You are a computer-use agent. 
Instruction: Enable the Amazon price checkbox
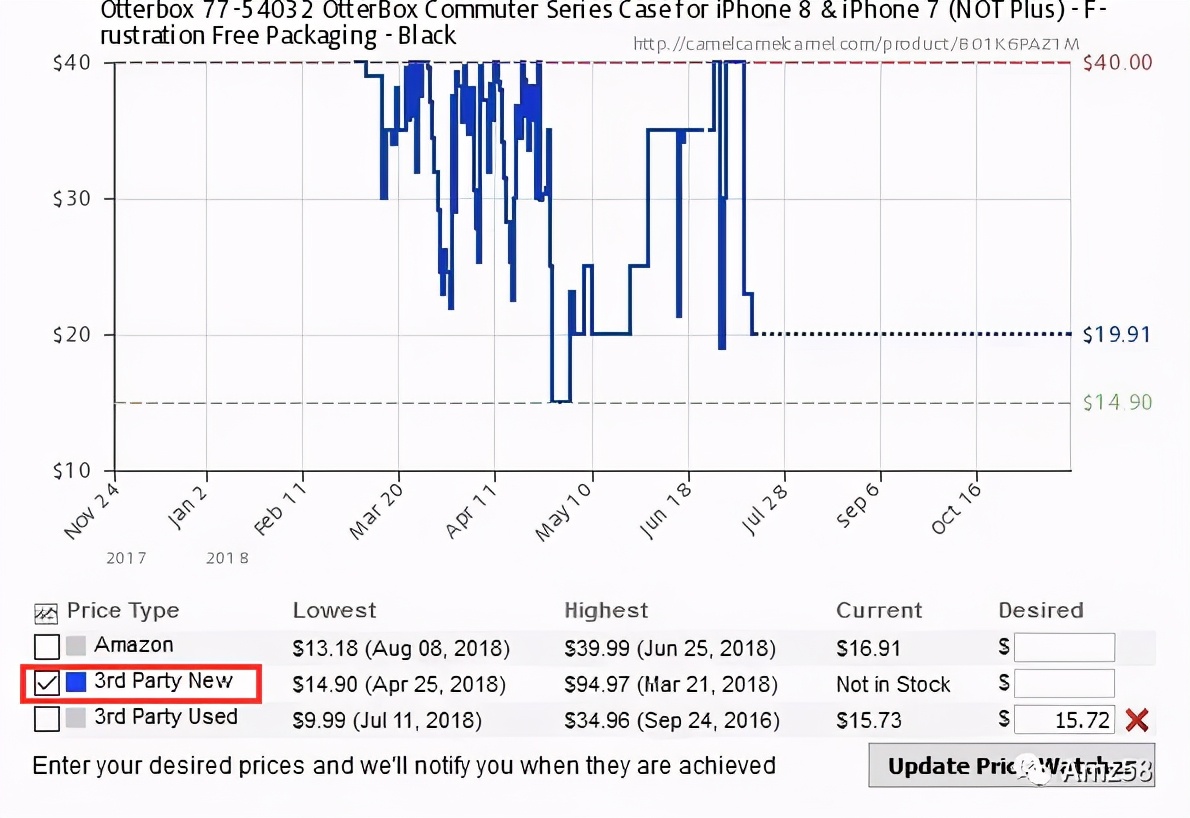(x=47, y=647)
